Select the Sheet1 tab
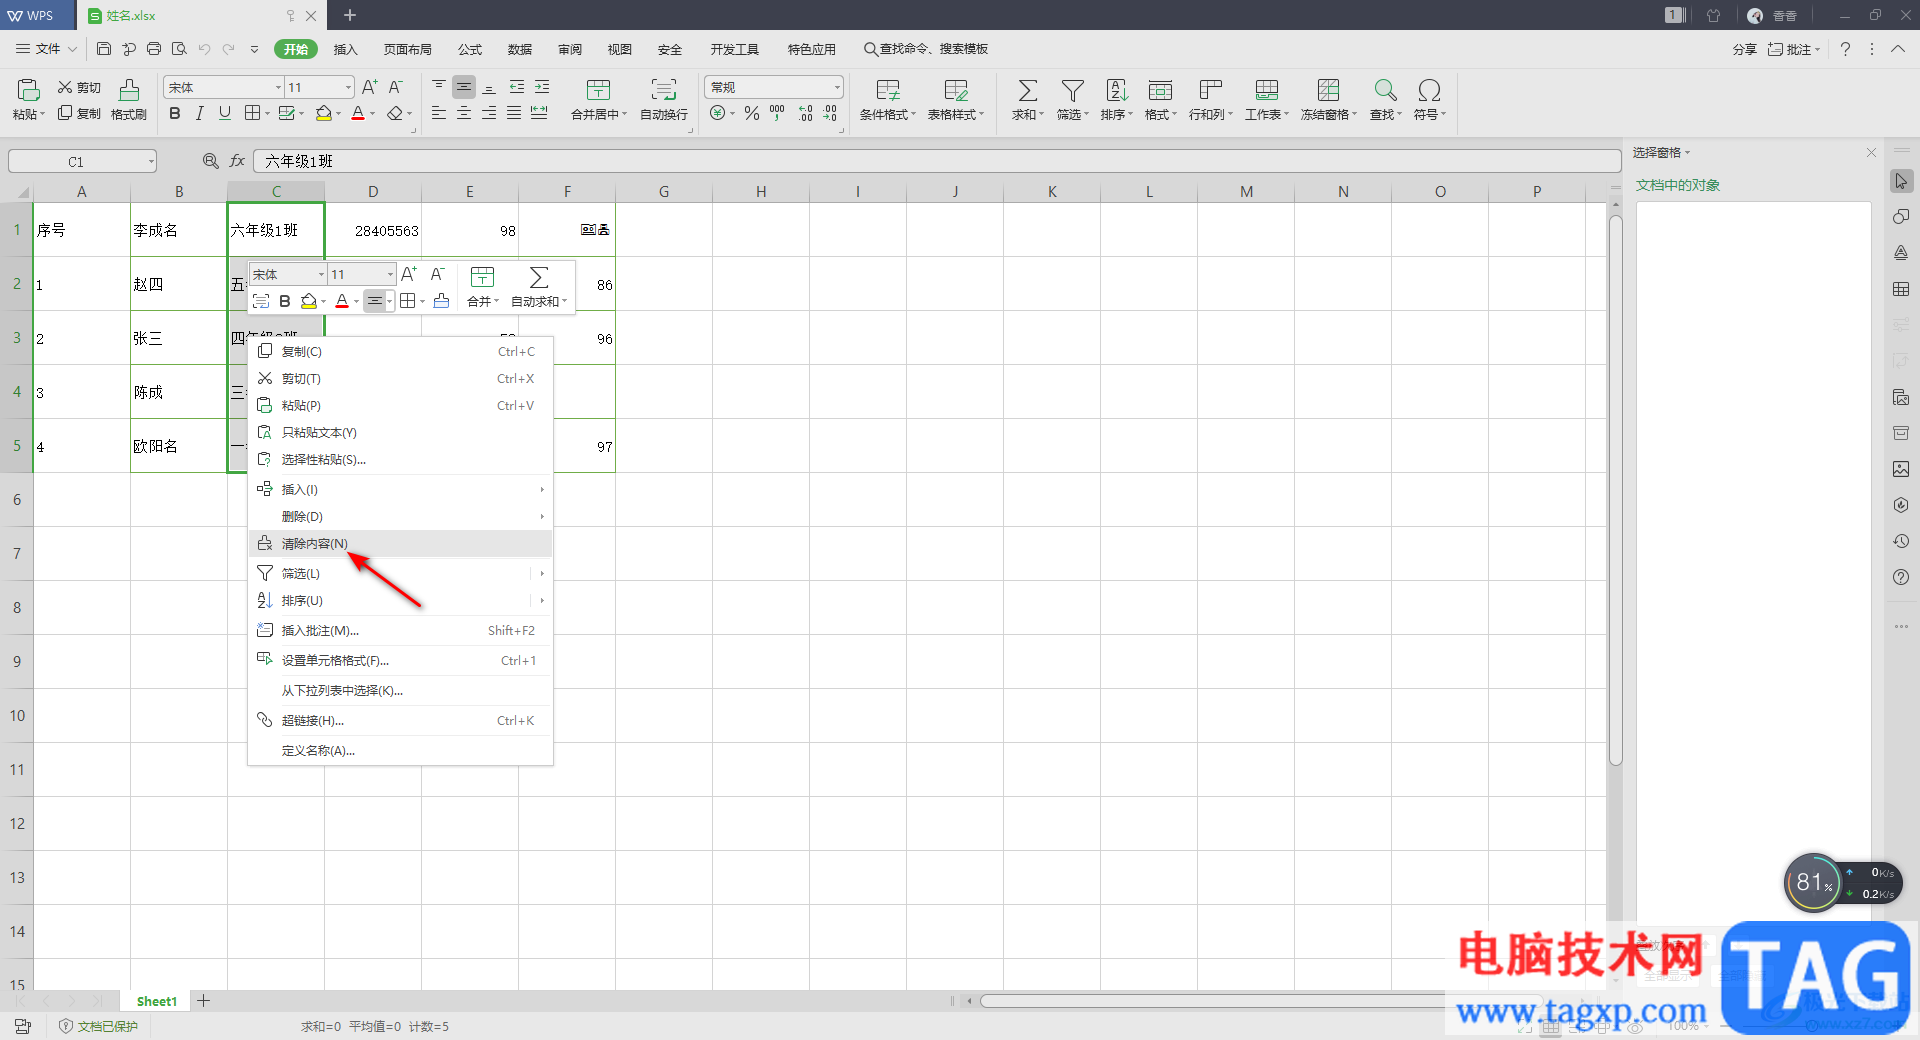 [x=156, y=1001]
